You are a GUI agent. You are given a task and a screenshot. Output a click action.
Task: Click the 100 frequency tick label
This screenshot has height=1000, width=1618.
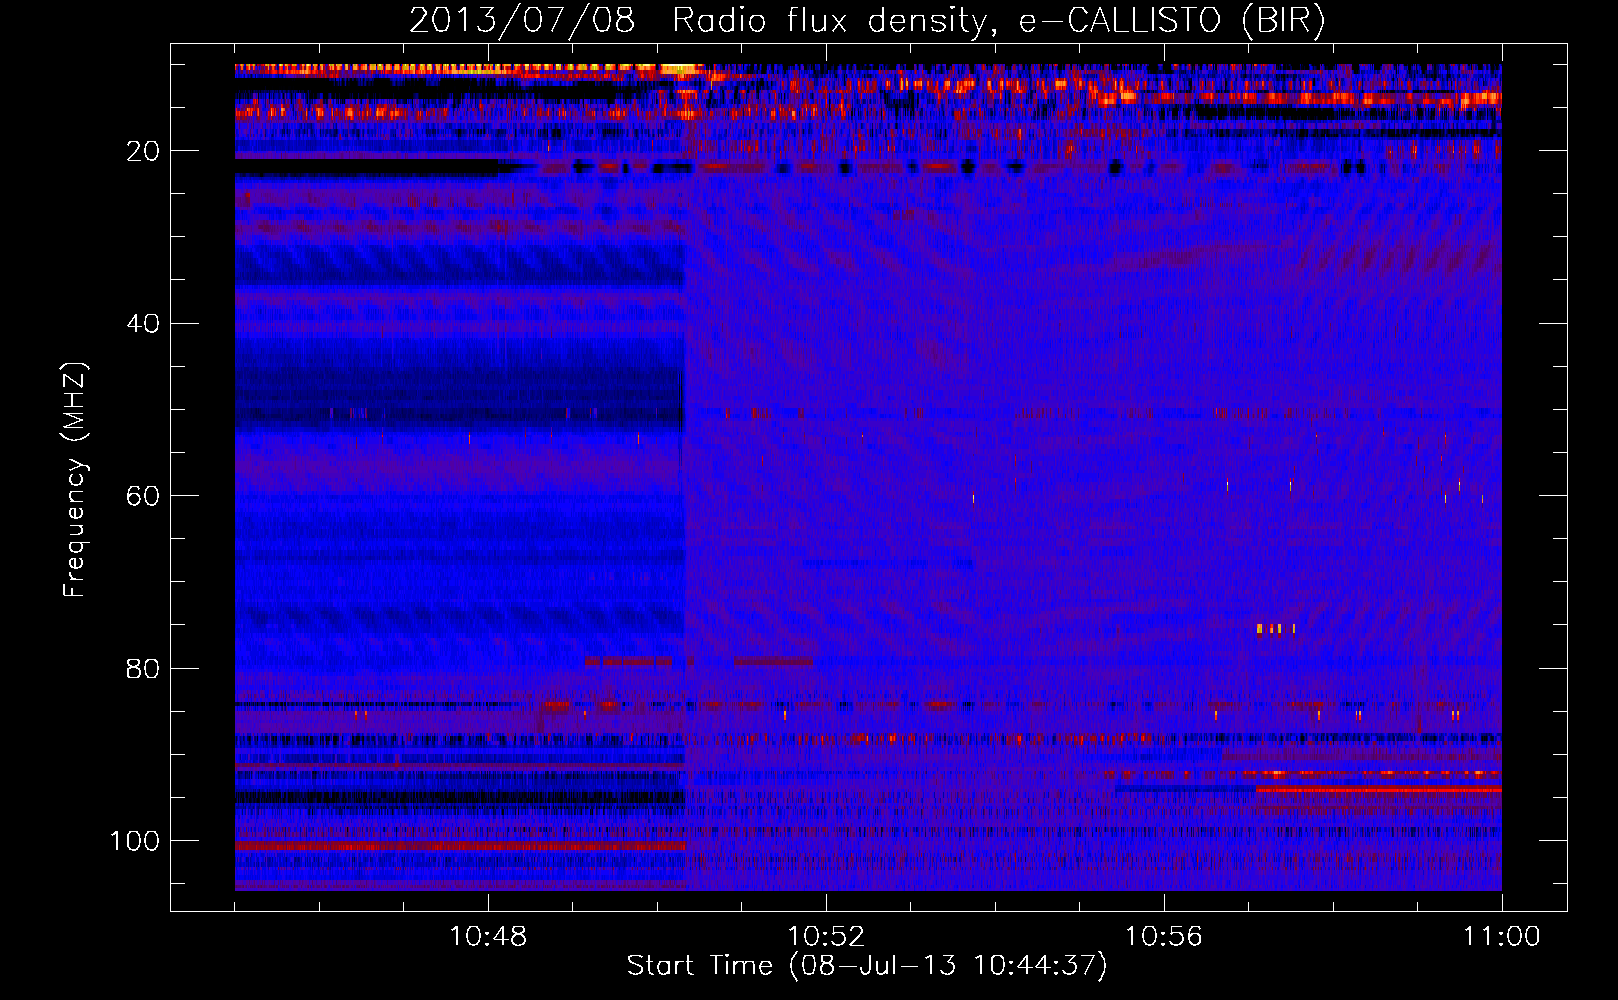(x=135, y=841)
